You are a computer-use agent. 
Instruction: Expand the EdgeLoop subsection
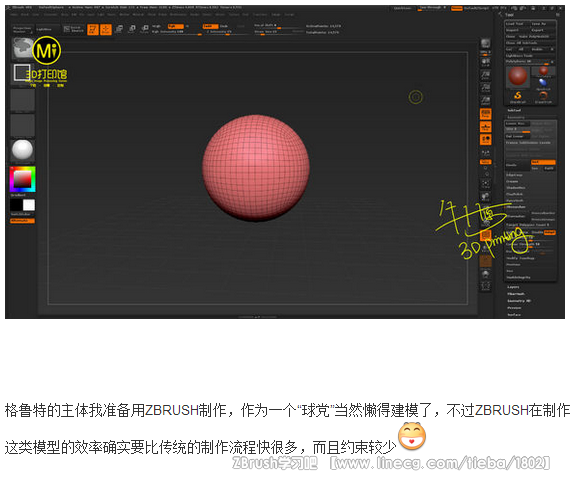[x=514, y=175]
